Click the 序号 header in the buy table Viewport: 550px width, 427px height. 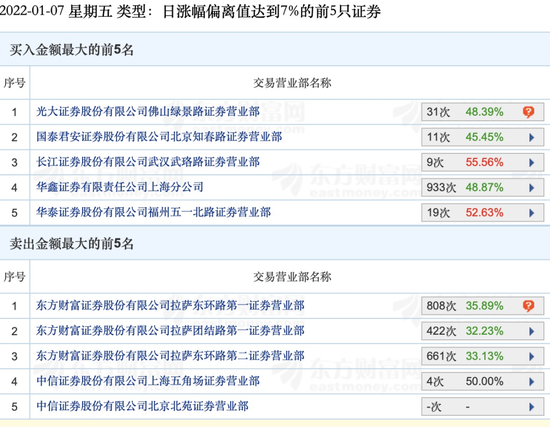(x=14, y=83)
